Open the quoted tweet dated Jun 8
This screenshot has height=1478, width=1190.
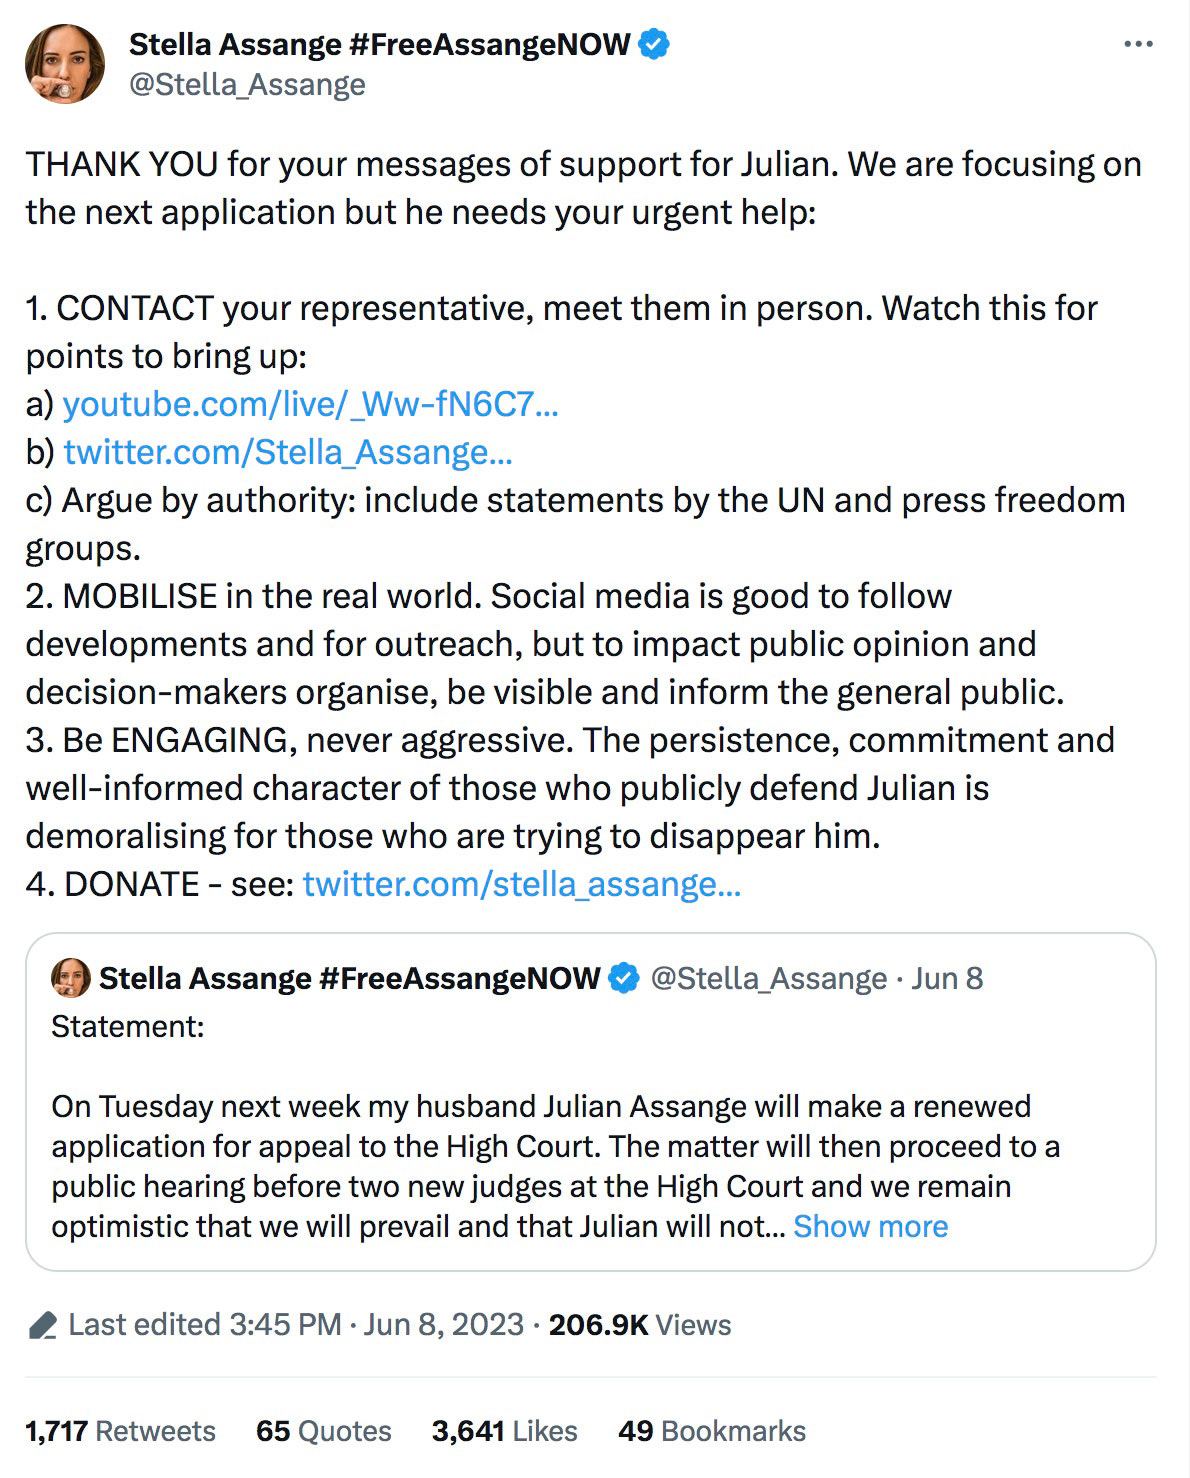tap(948, 978)
